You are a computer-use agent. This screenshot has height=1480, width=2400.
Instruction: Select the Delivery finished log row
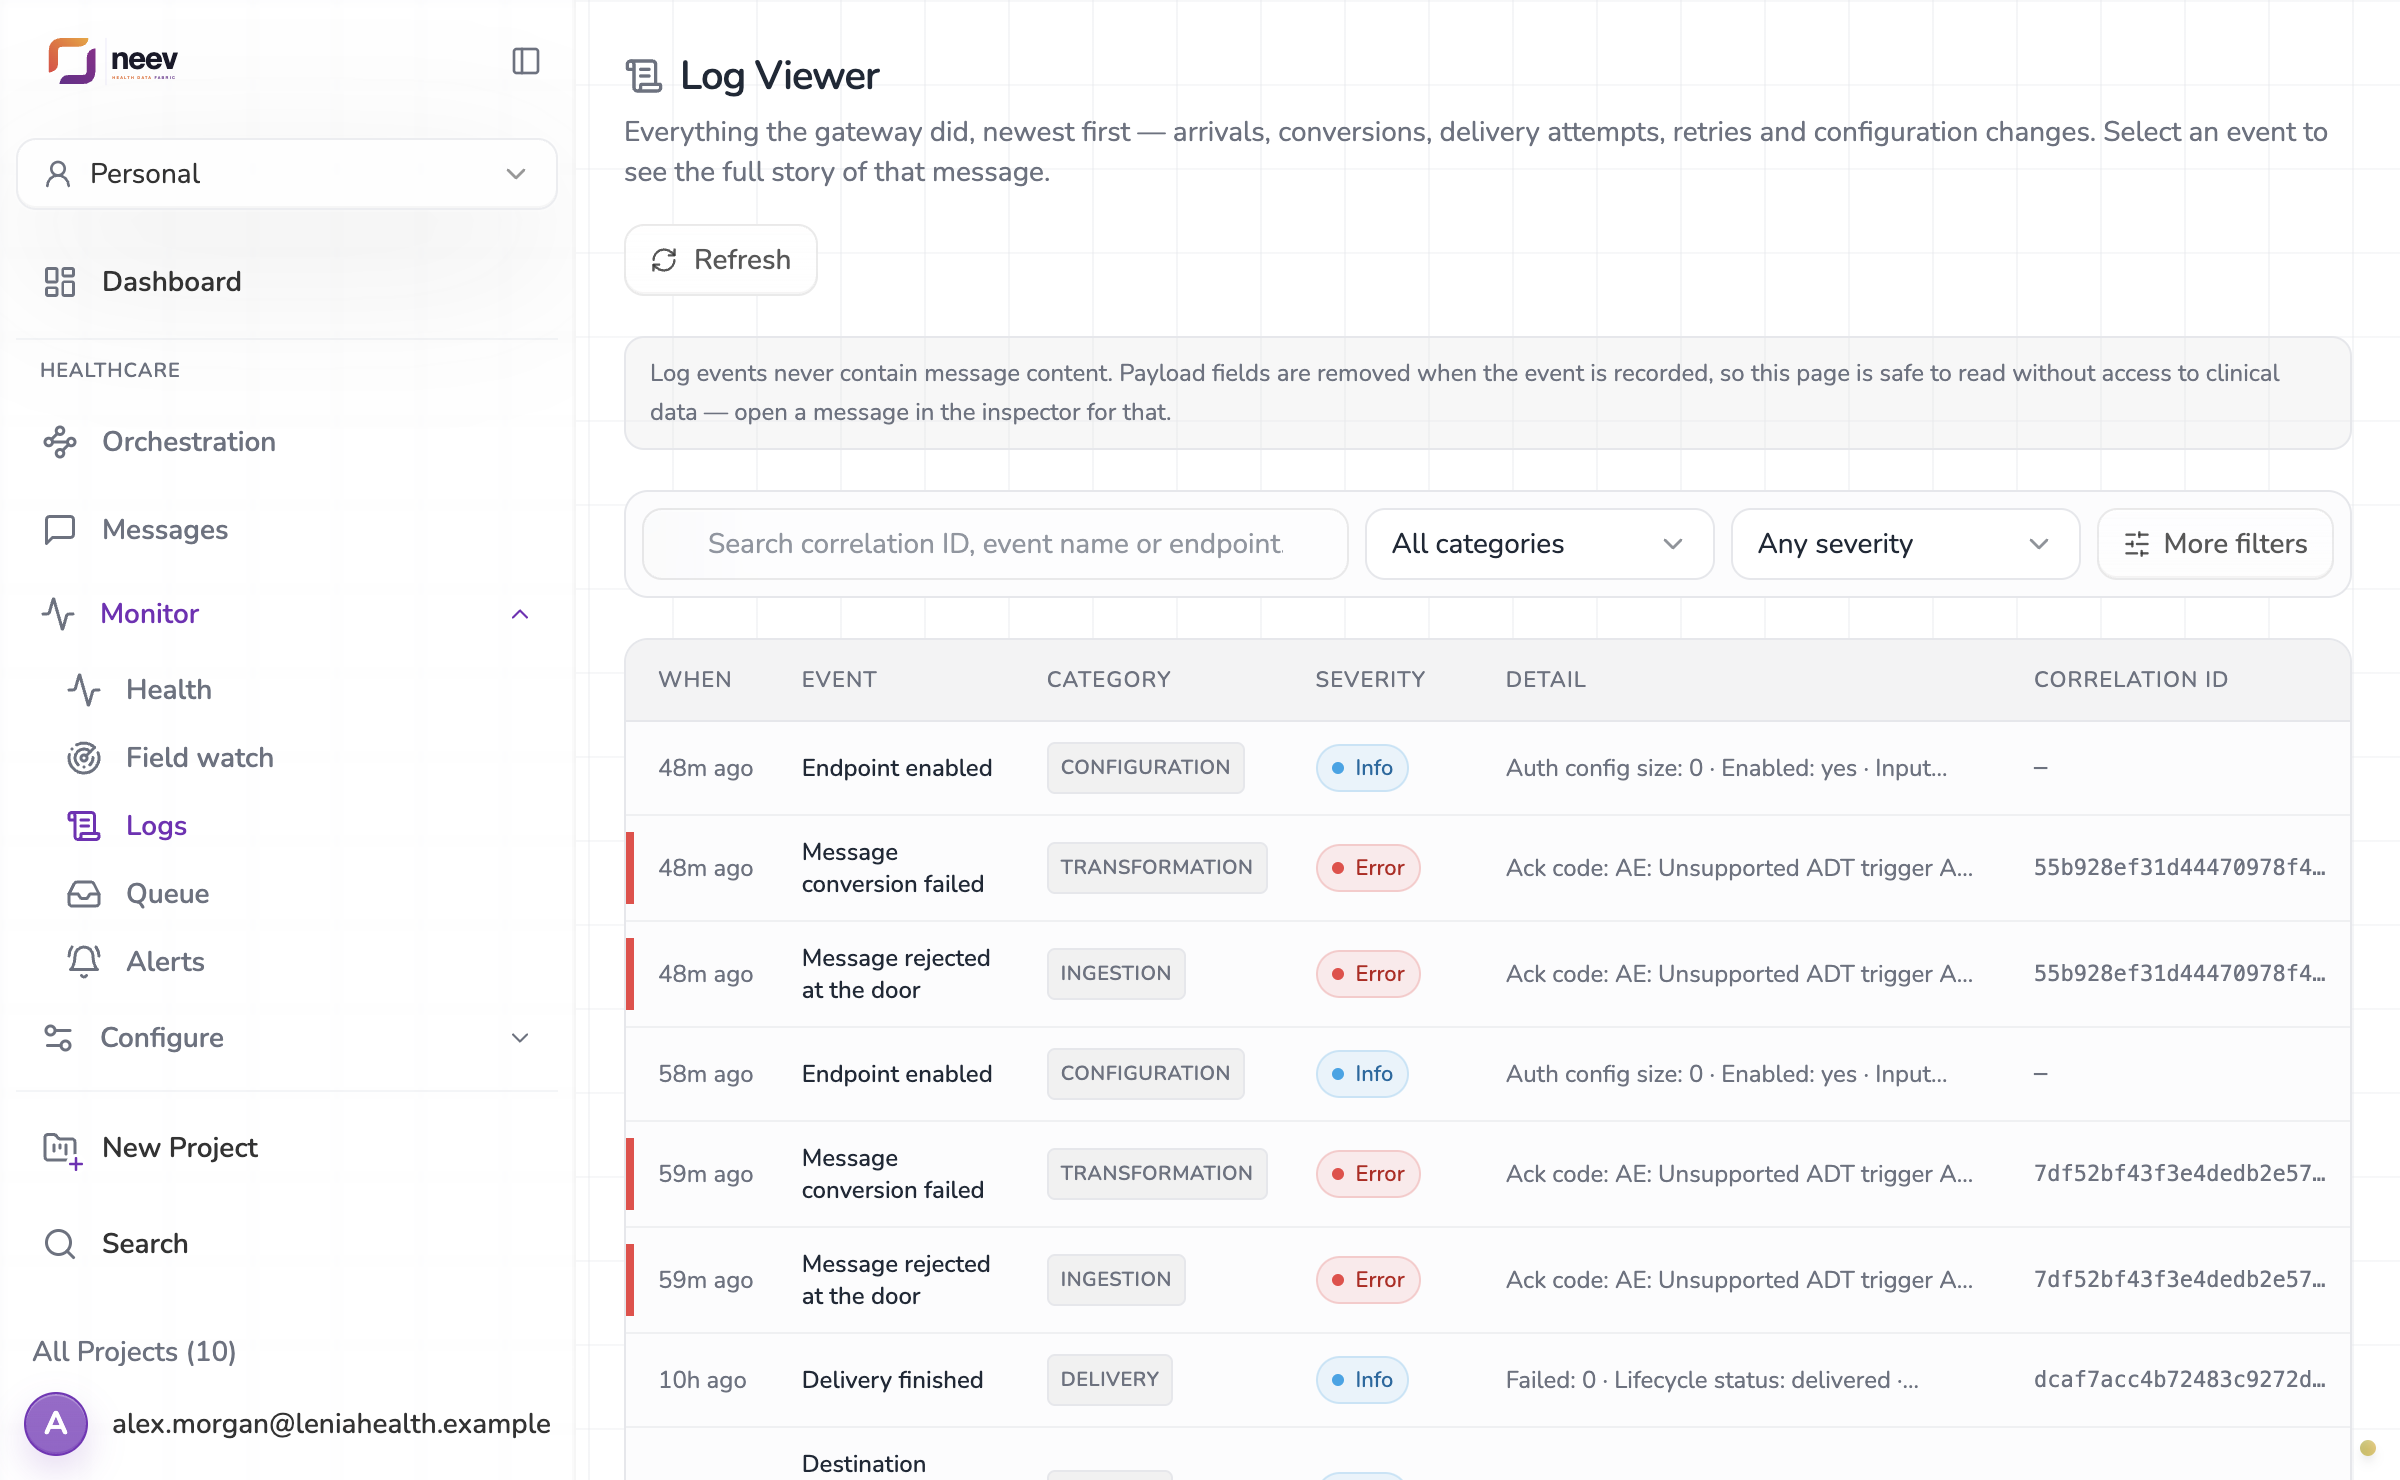tap(1487, 1380)
